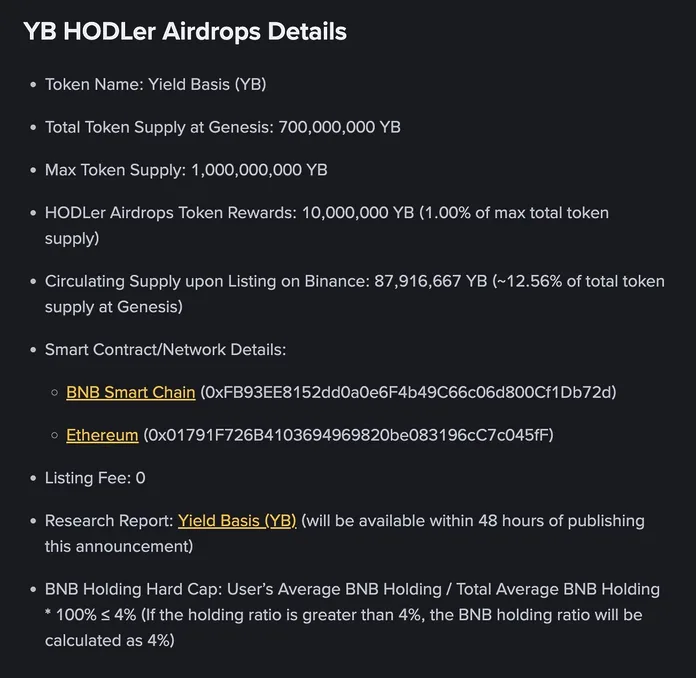The width and height of the screenshot is (696, 678).
Task: Open the BNB Smart Chain link
Action: pyautogui.click(x=130, y=392)
